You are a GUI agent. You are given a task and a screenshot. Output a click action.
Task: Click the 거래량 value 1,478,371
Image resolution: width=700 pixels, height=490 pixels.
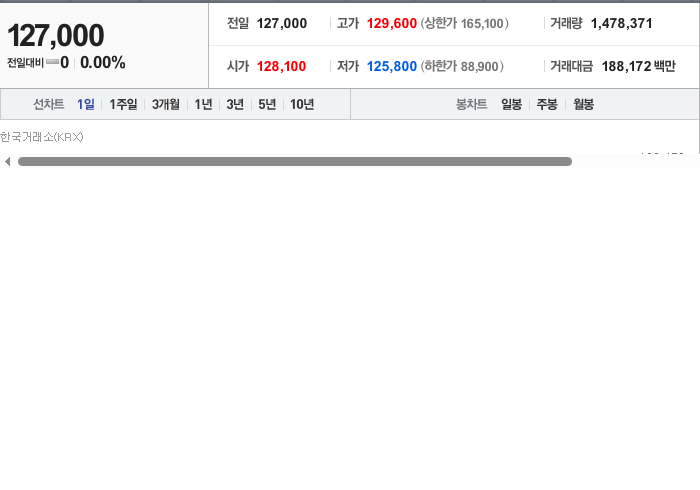tap(621, 24)
